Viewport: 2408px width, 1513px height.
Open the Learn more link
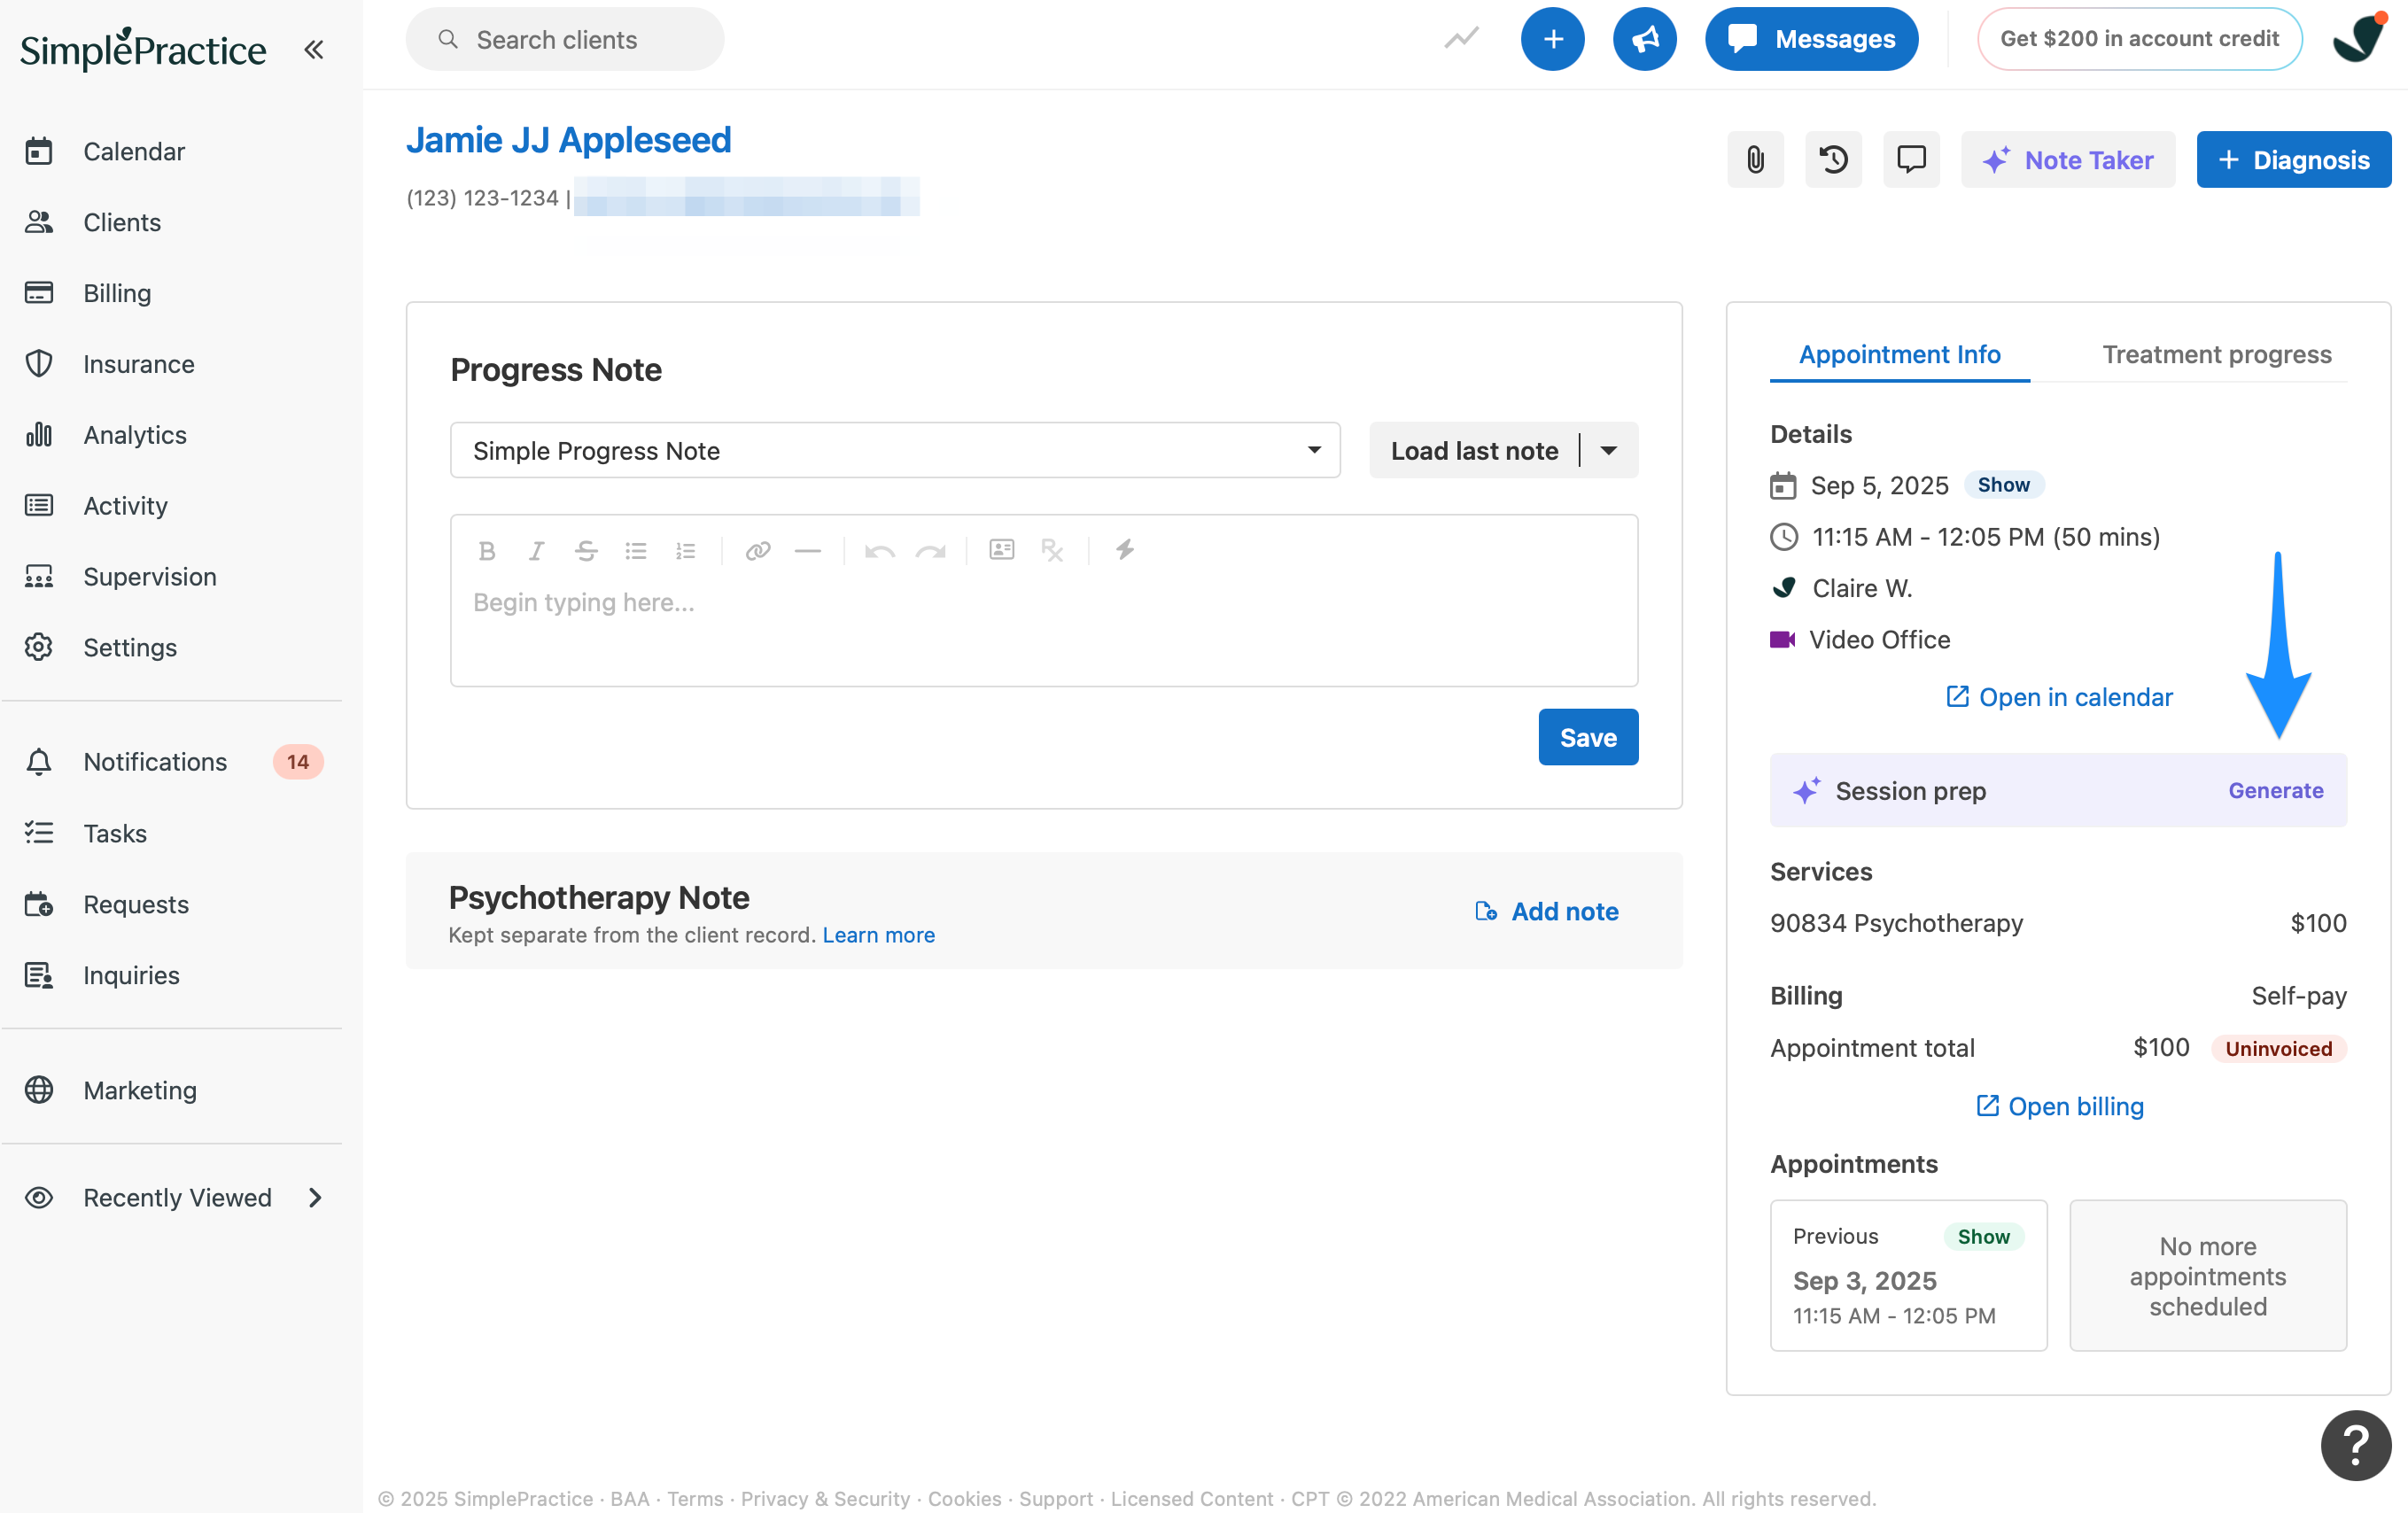coord(878,935)
